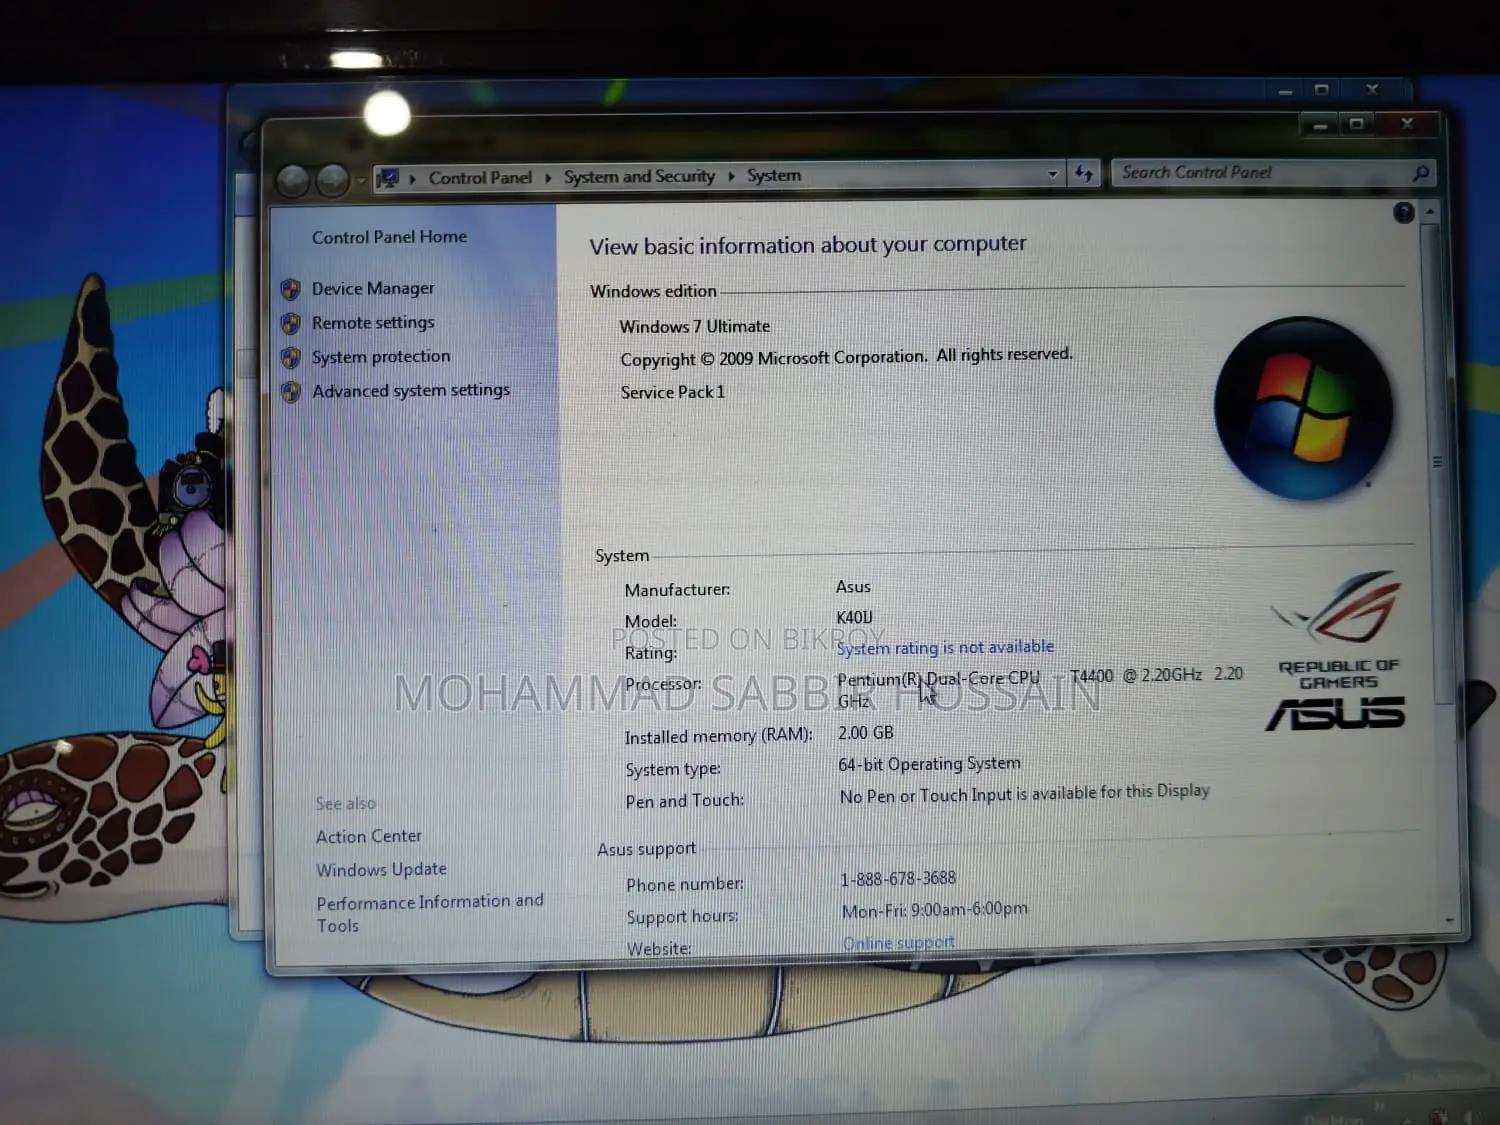The width and height of the screenshot is (1500, 1125).
Task: Click the Windows 7 logo orb image
Action: pyautogui.click(x=1303, y=408)
